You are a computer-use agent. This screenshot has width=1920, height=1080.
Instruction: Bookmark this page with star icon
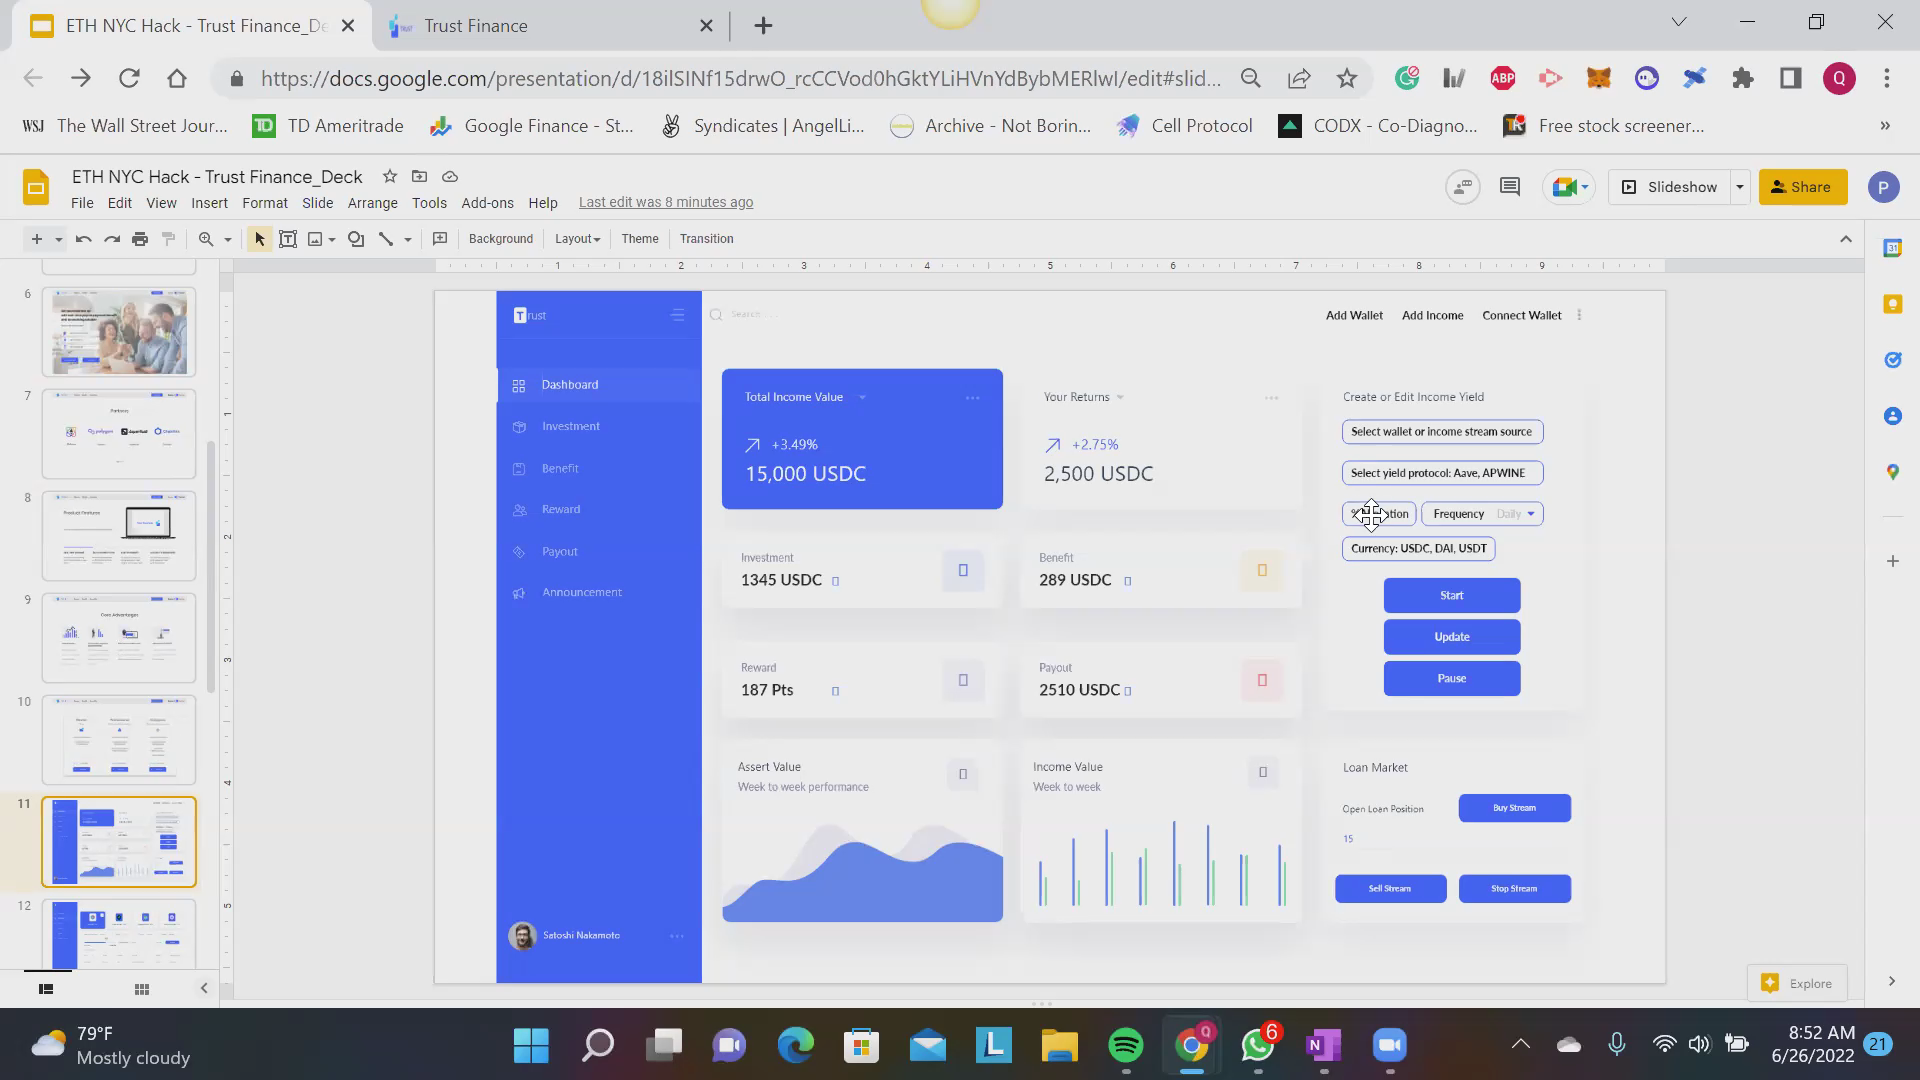click(1347, 78)
